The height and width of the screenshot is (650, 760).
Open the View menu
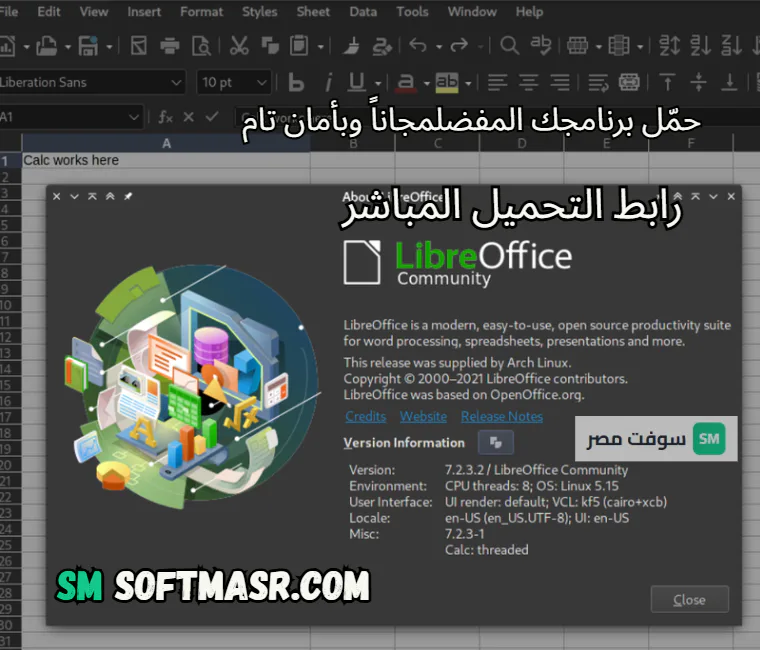pos(94,12)
